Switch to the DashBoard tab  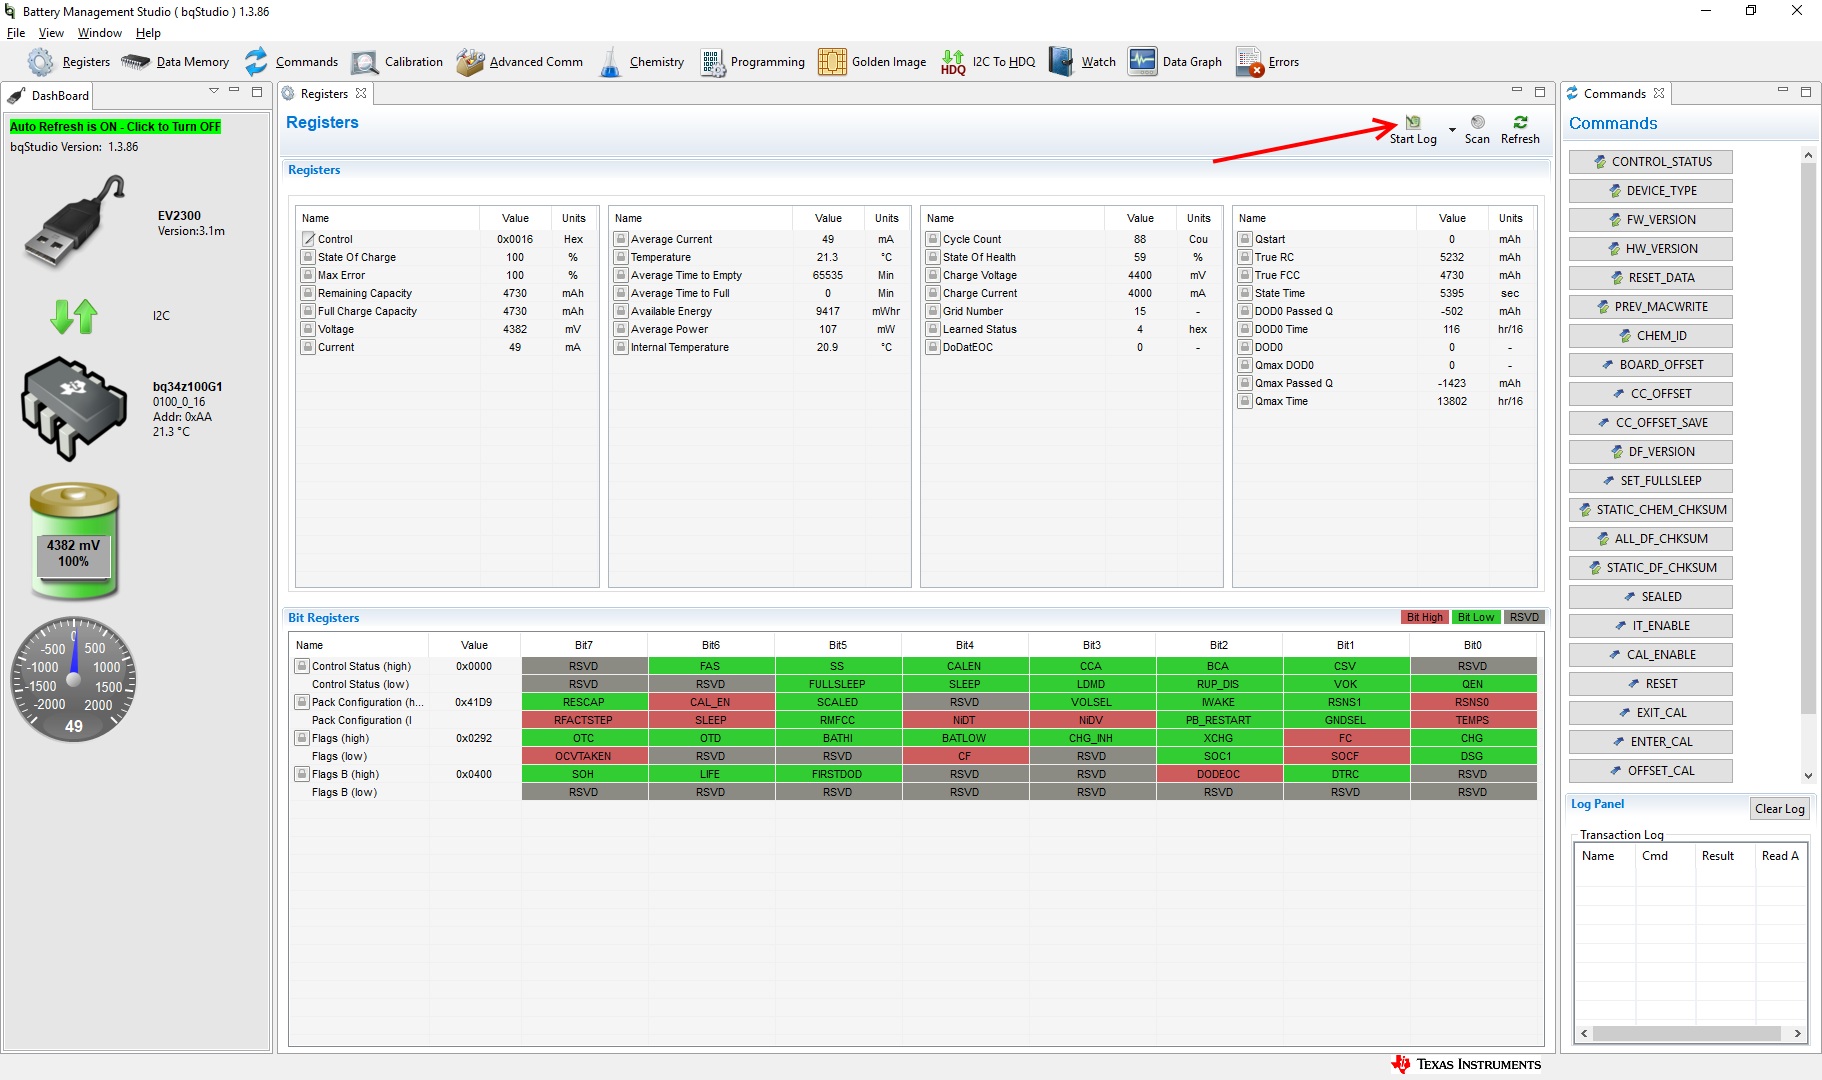(48, 96)
